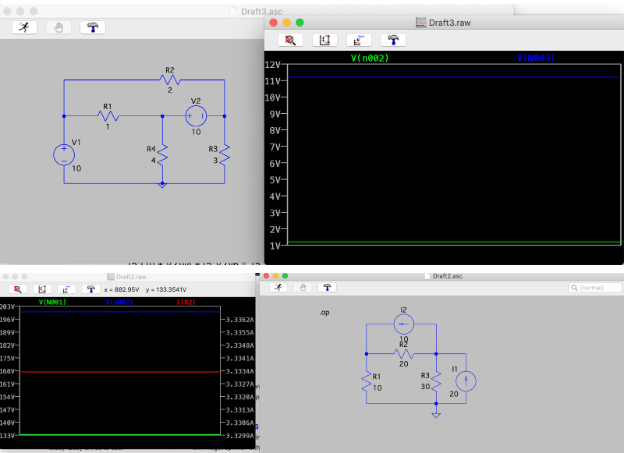Click the x = 882.95V cursor readout
The height and width of the screenshot is (453, 624).
pyautogui.click(x=121, y=289)
